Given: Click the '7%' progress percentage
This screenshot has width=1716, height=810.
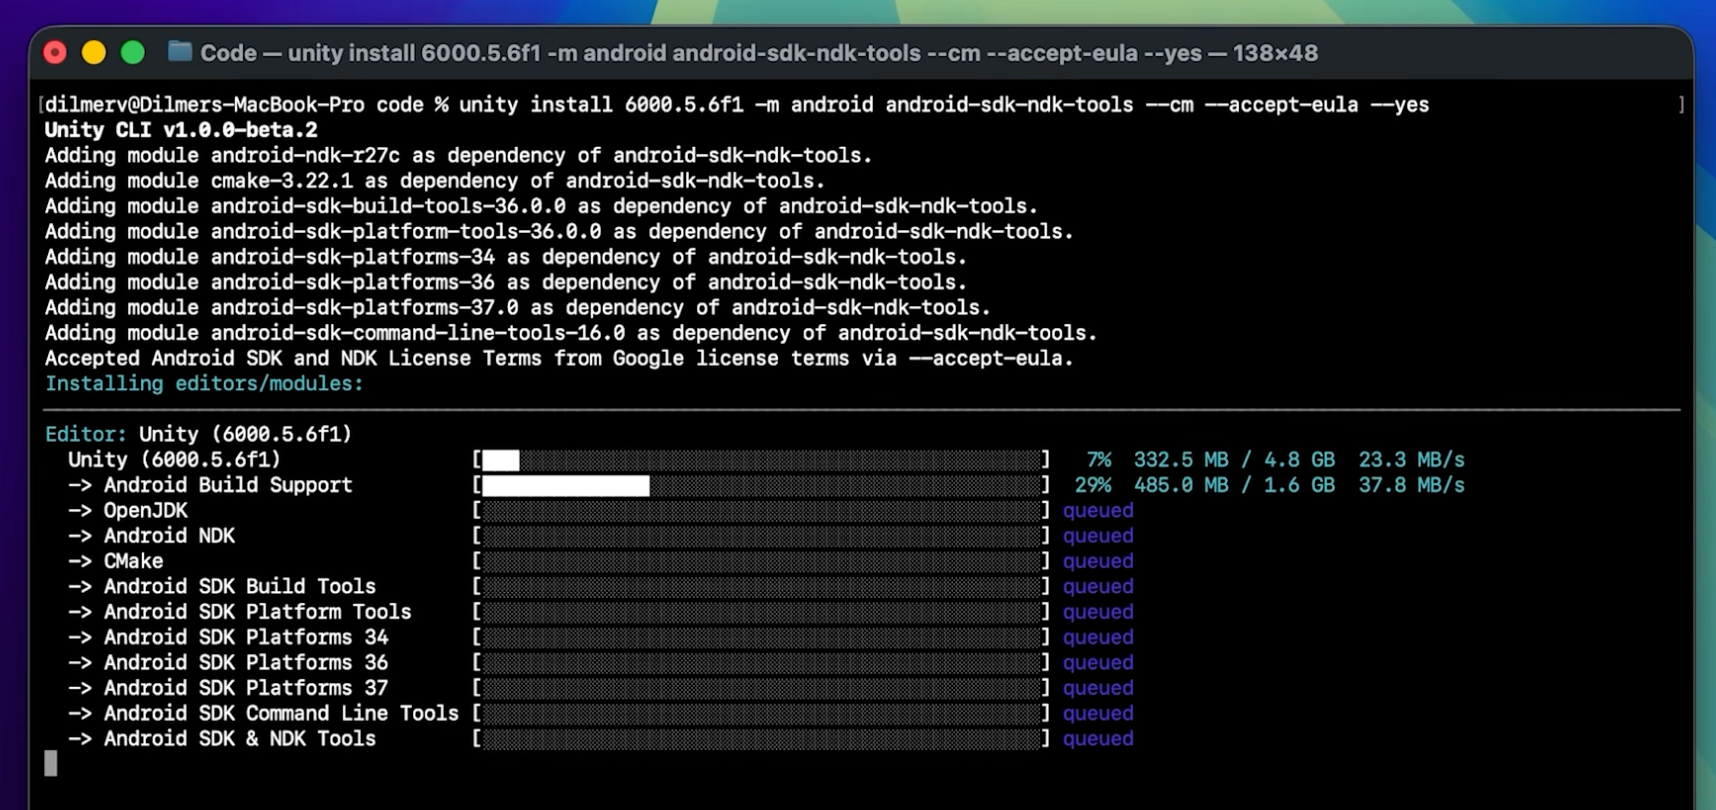Looking at the screenshot, I should (1099, 460).
